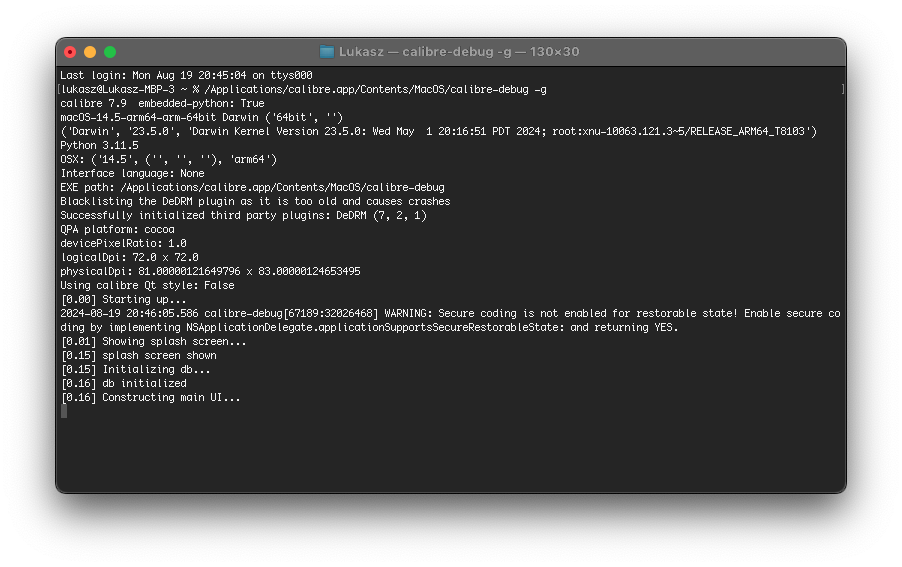This screenshot has width=902, height=567.
Task: Click the 'calibre 7.9 embedded-python: True' line
Action: tap(162, 104)
